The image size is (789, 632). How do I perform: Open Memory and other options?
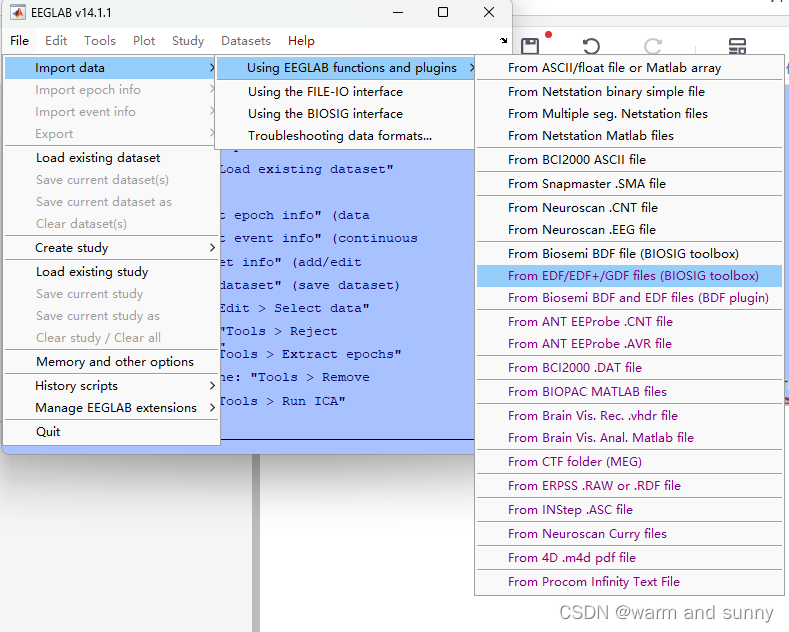pos(112,362)
